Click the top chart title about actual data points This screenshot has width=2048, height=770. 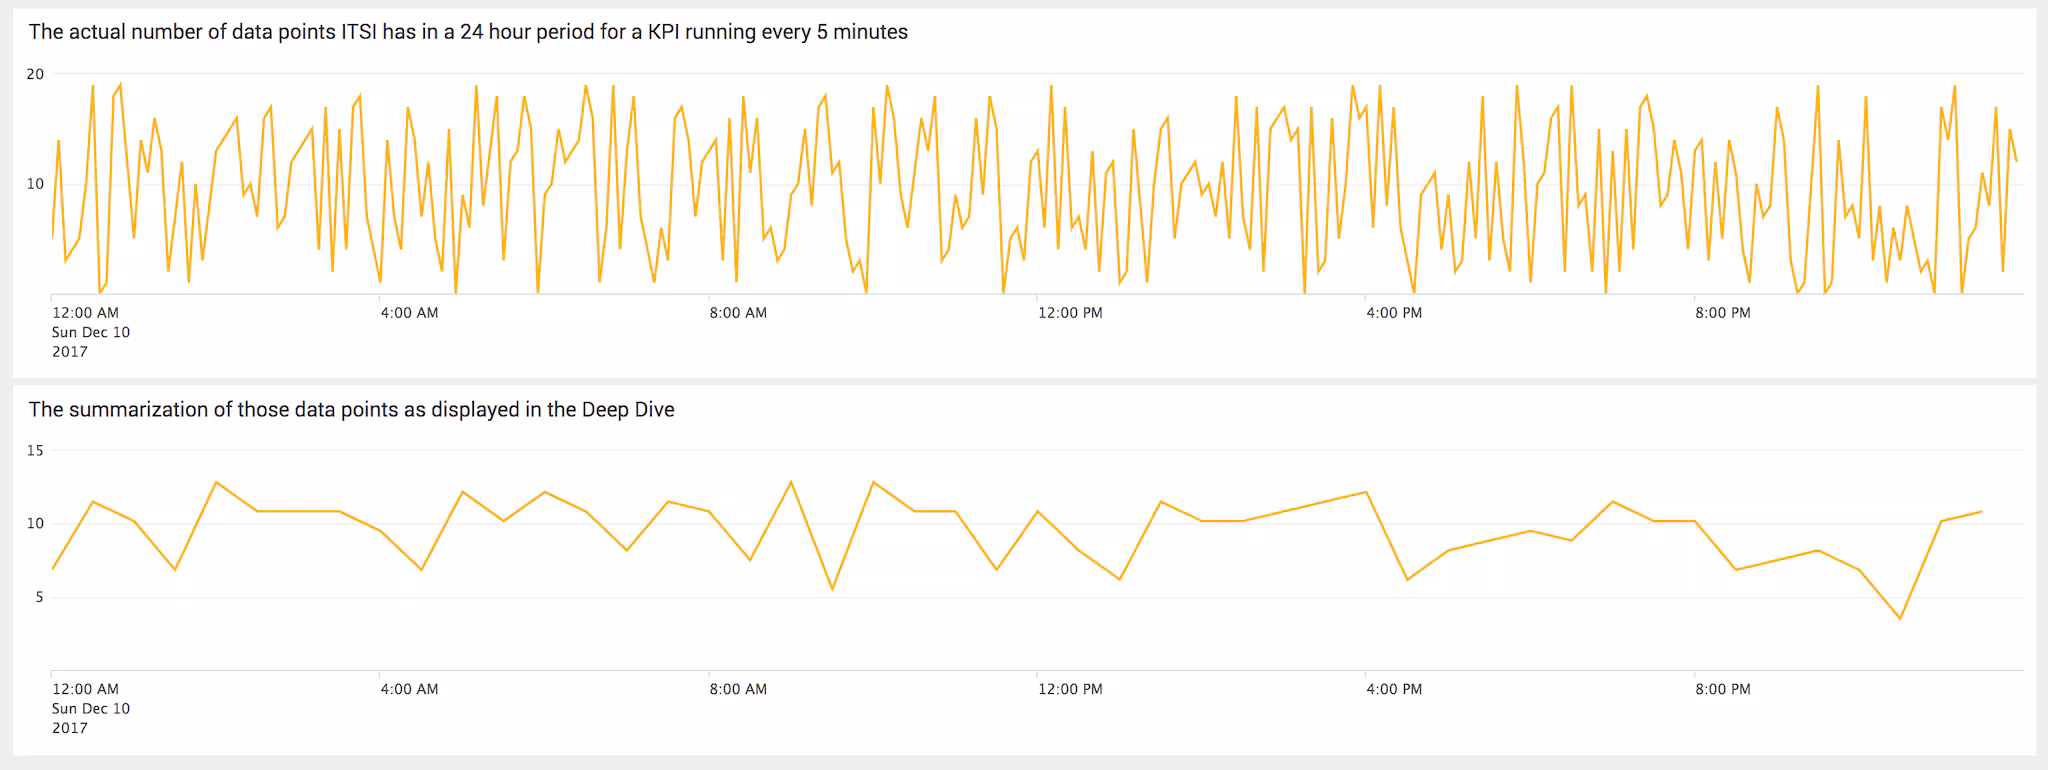point(468,32)
